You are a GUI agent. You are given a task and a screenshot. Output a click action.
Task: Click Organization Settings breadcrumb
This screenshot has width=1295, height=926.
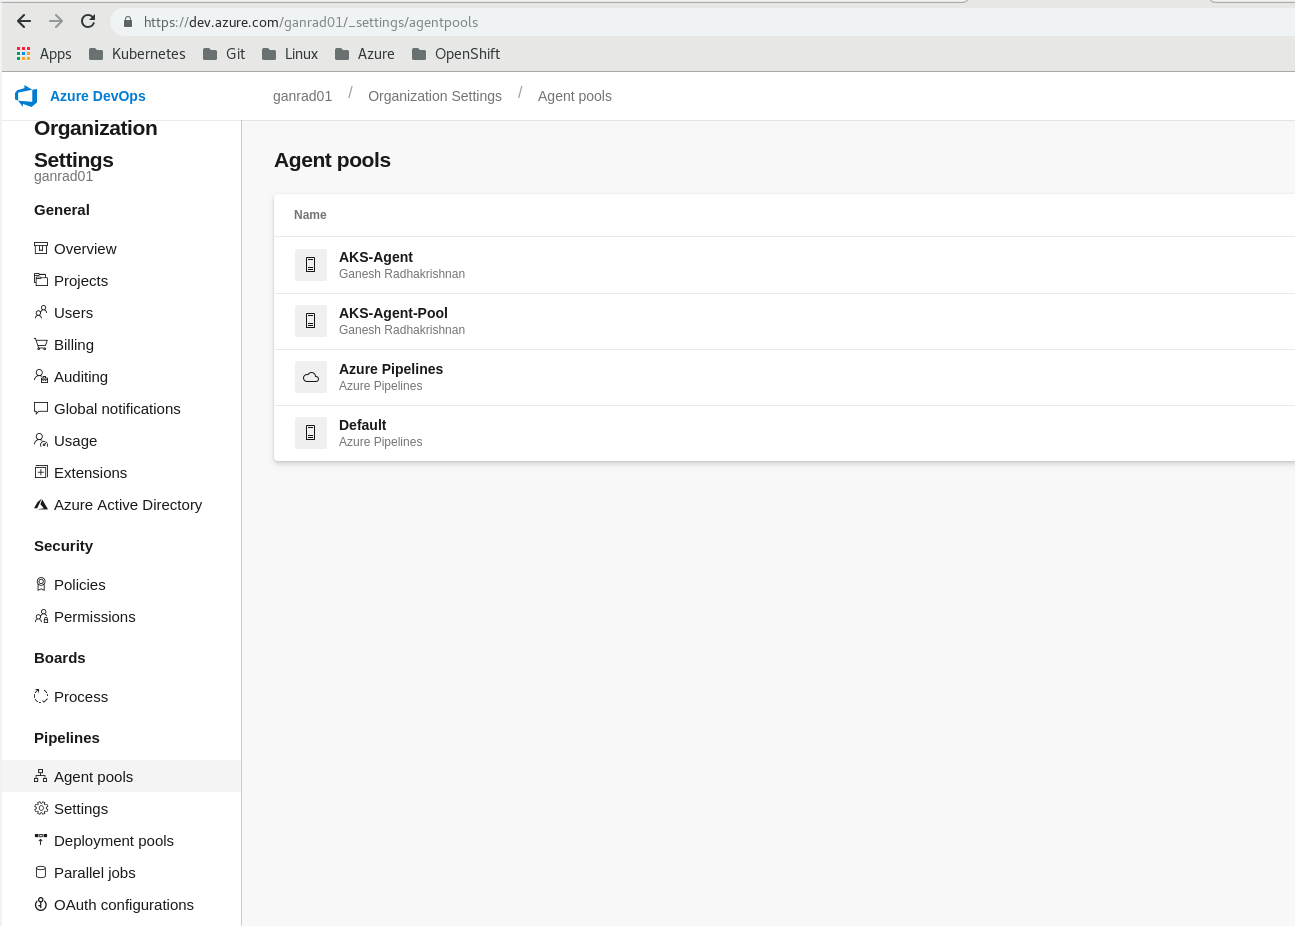(x=435, y=96)
